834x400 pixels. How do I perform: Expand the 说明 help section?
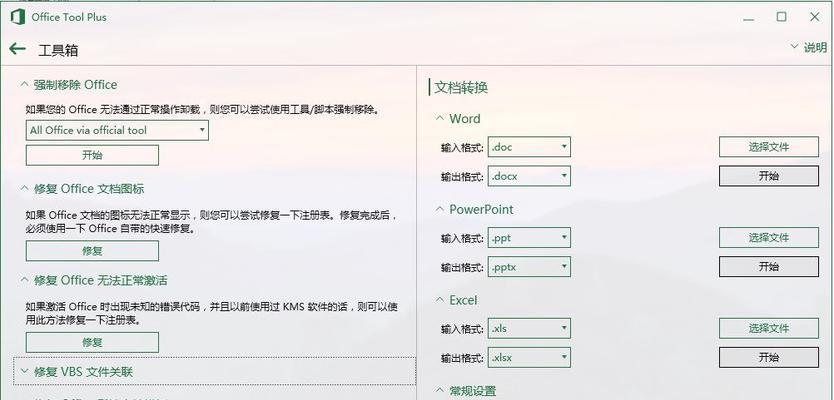pyautogui.click(x=808, y=47)
